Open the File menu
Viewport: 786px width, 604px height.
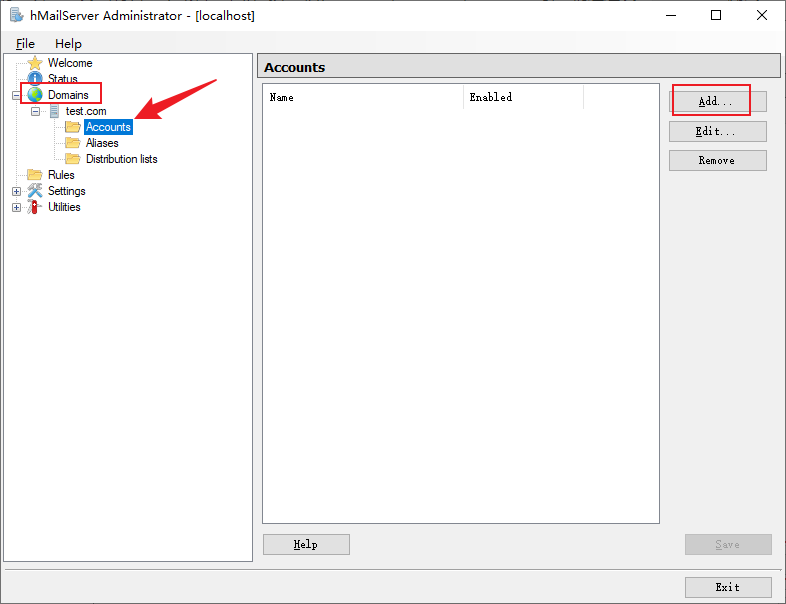pos(25,44)
